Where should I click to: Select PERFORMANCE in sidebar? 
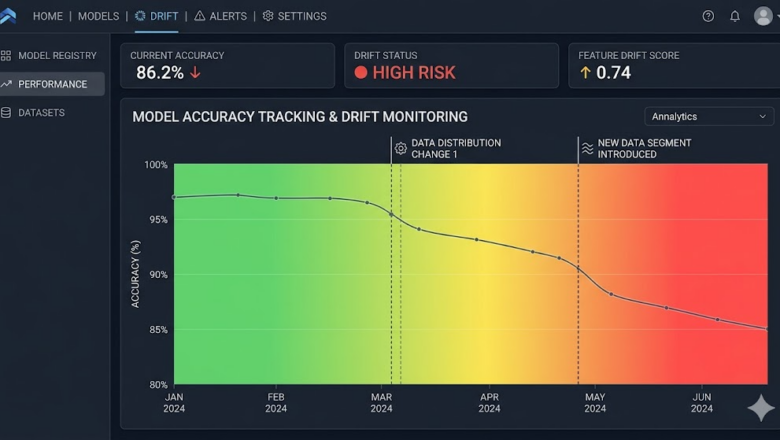click(x=52, y=84)
